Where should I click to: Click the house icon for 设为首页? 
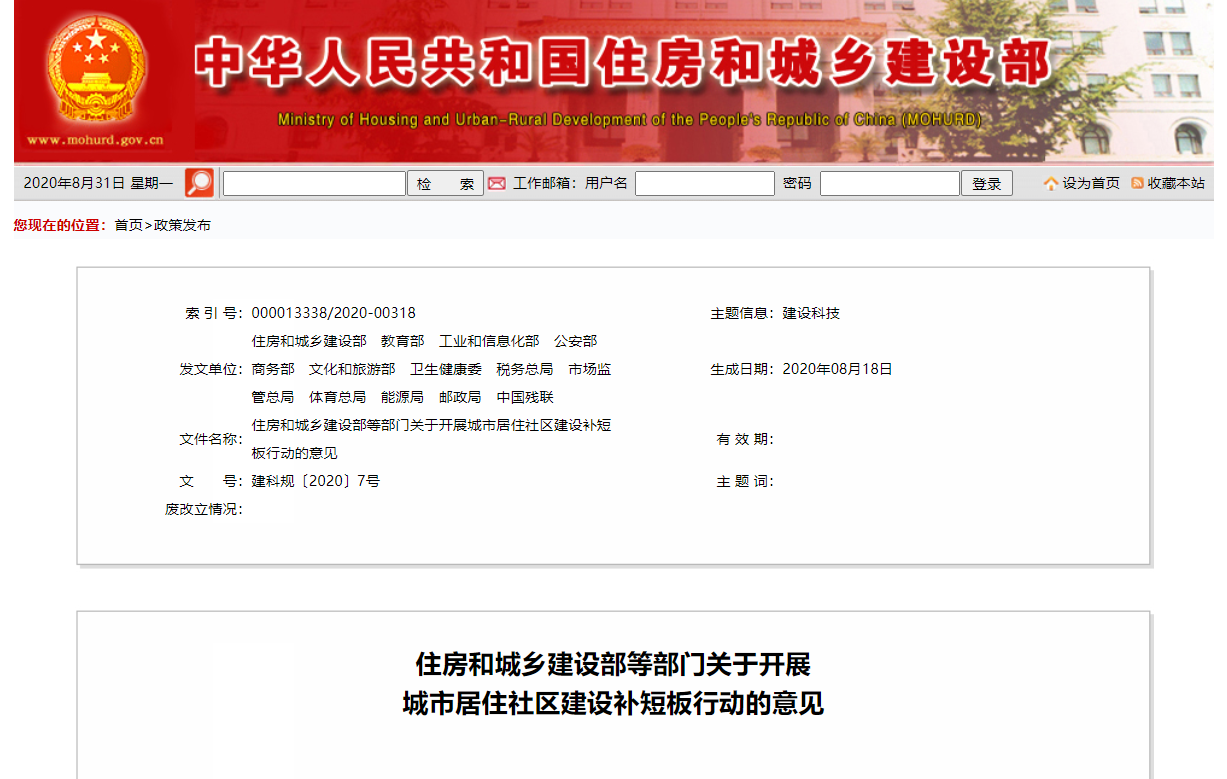tap(1051, 184)
